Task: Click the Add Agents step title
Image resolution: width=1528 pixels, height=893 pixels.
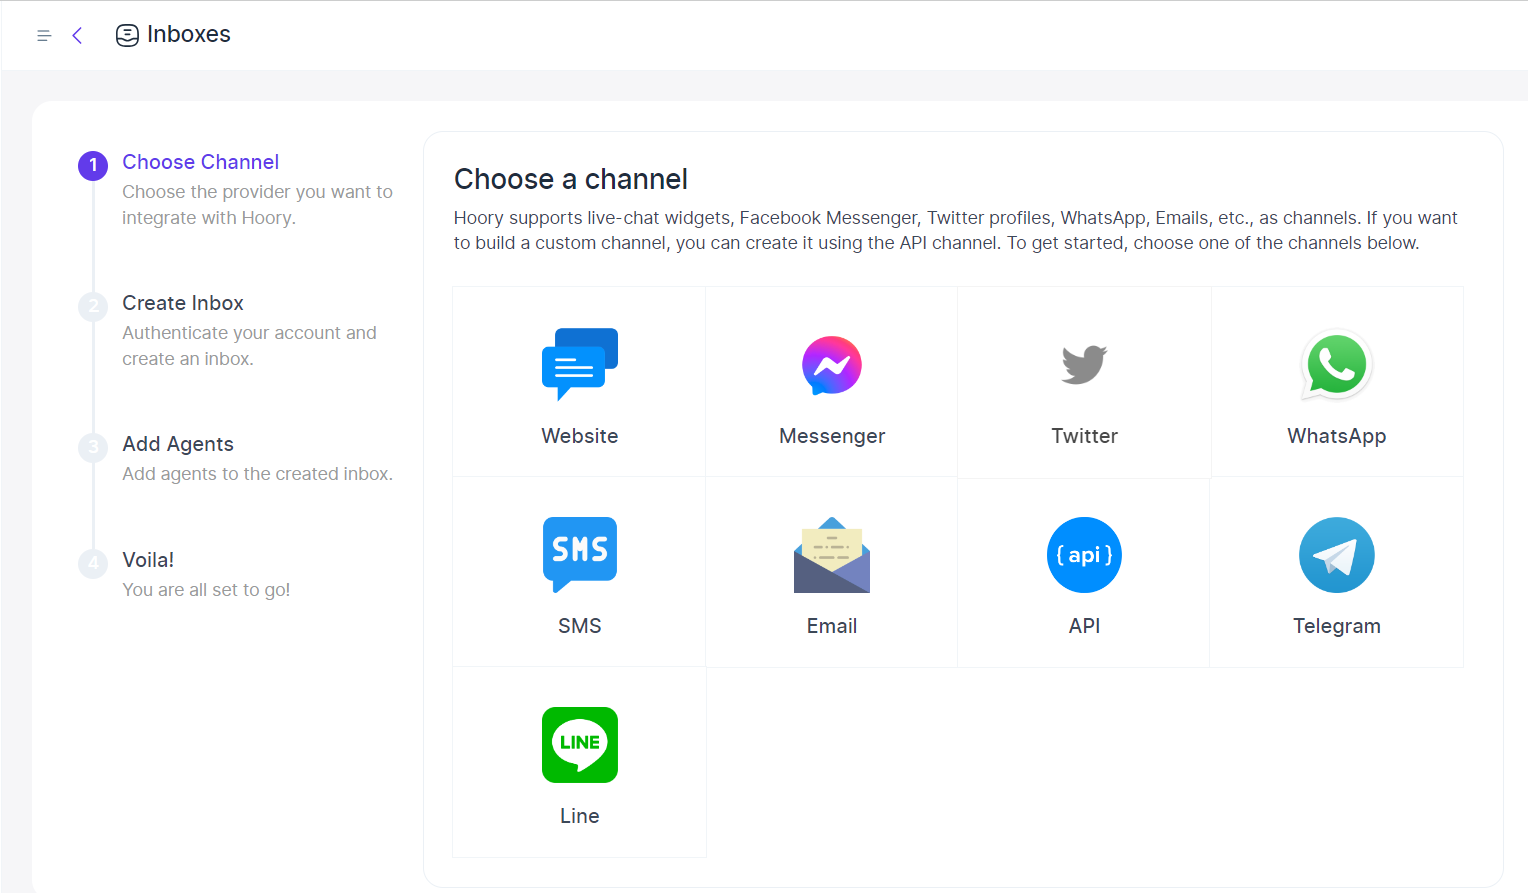Action: [x=178, y=444]
